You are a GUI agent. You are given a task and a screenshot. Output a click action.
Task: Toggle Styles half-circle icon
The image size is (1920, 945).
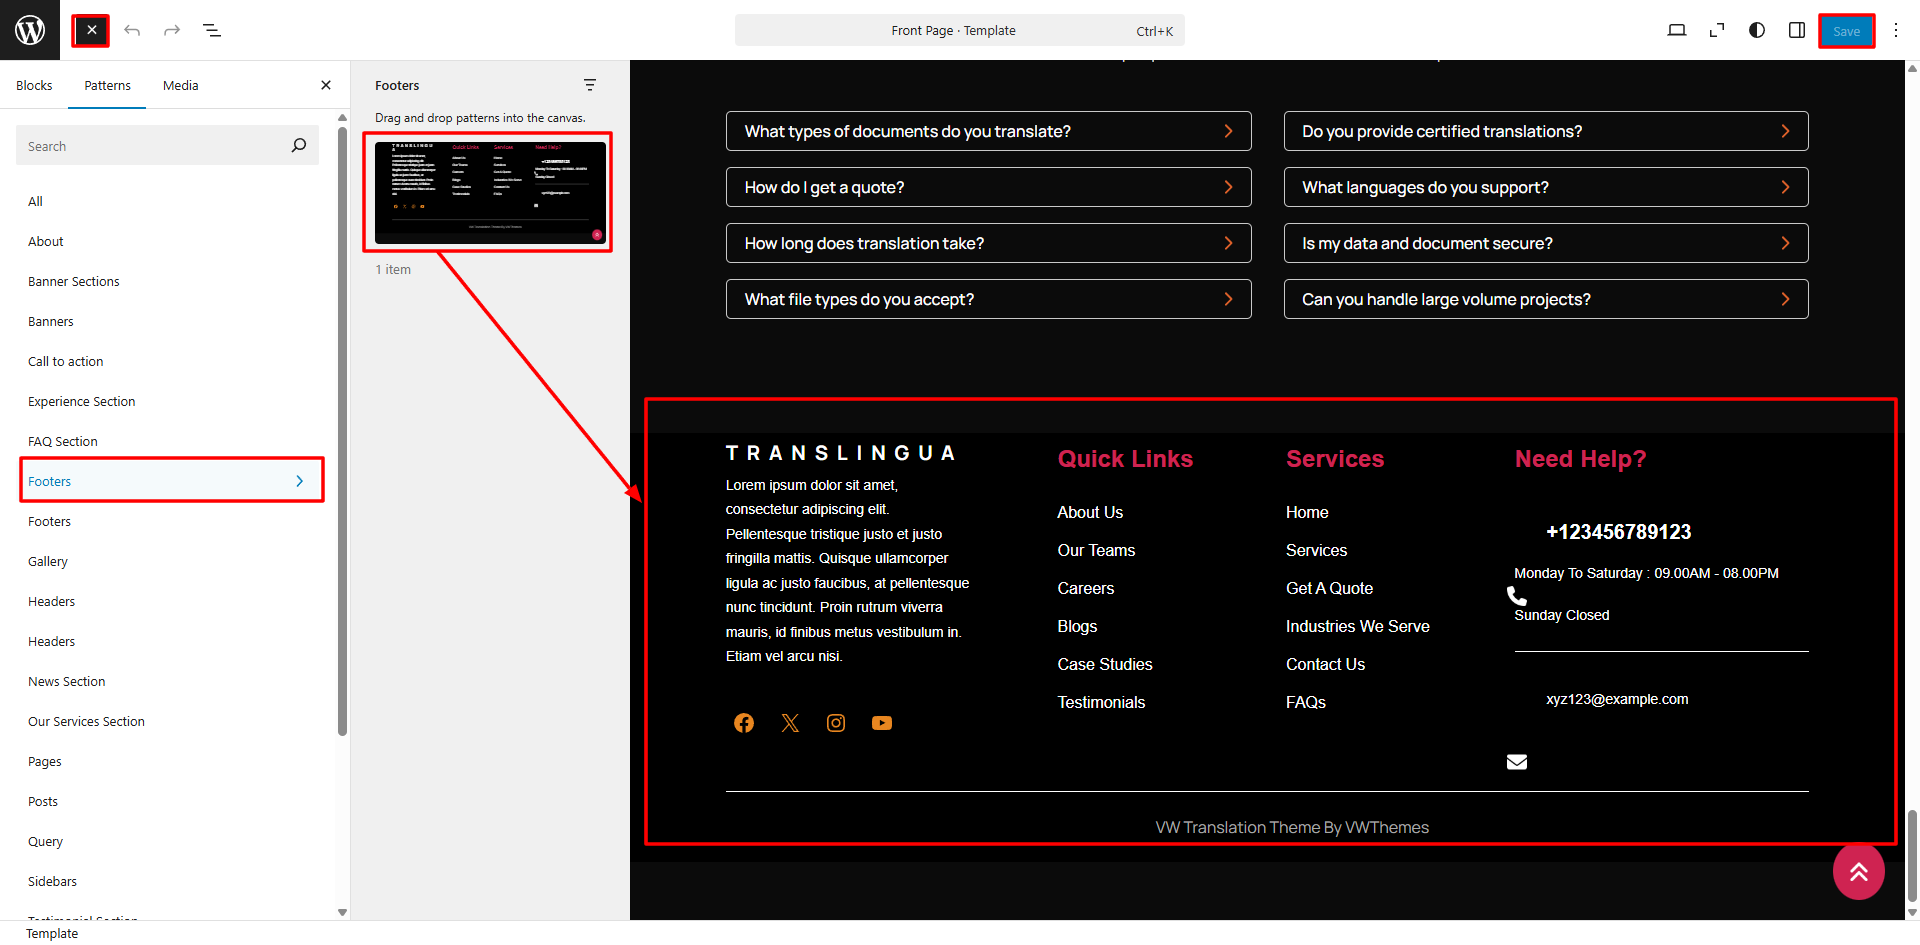coord(1757,31)
